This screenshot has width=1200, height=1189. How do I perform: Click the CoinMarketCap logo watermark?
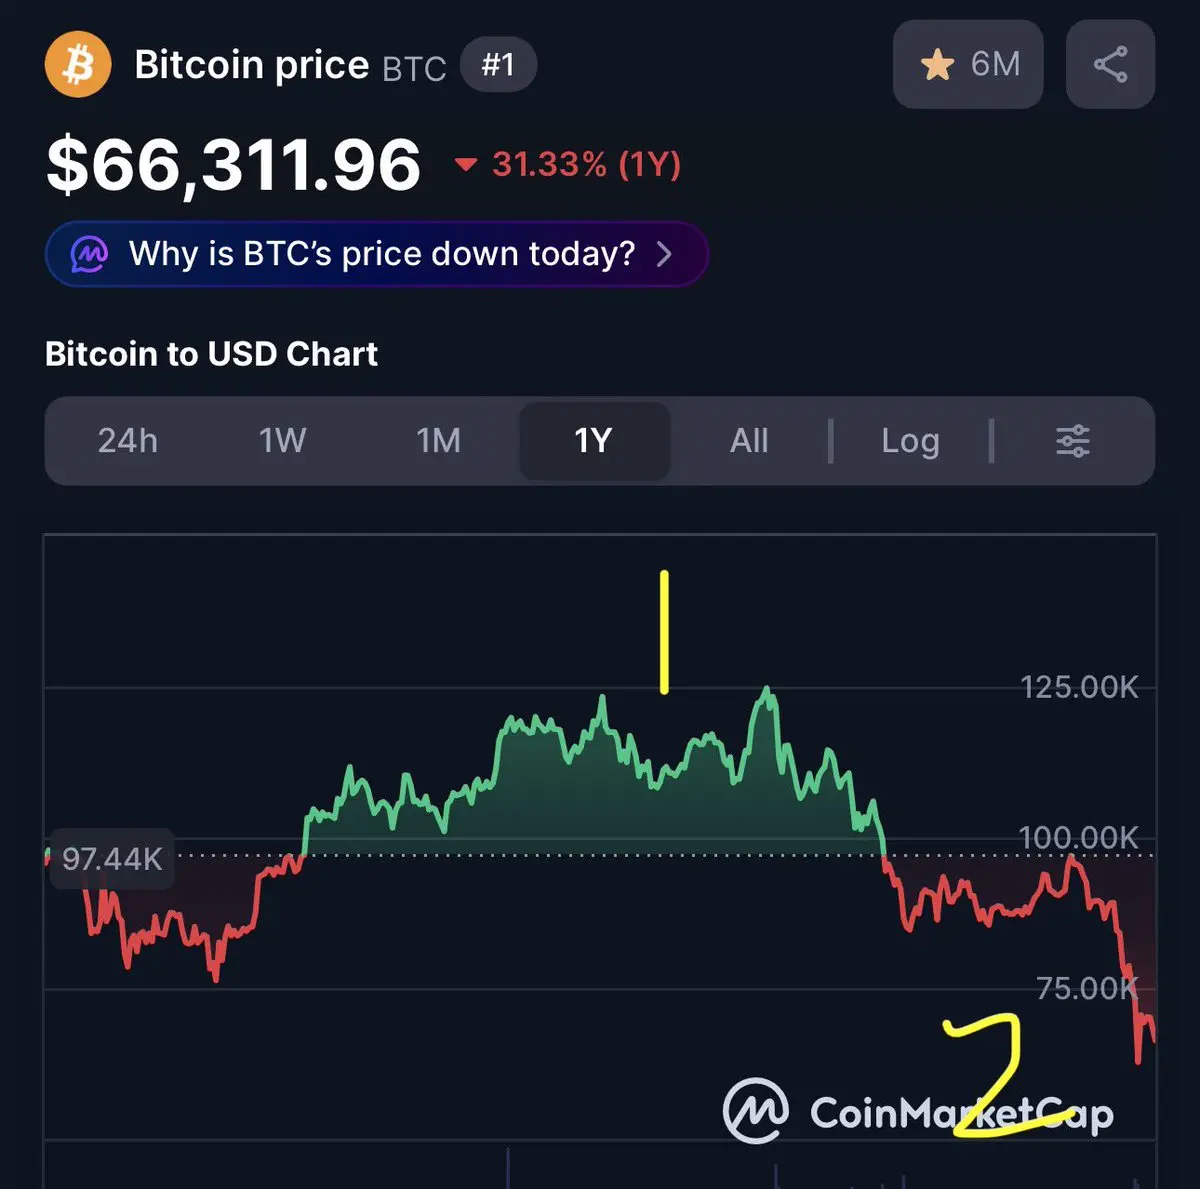click(x=756, y=1111)
